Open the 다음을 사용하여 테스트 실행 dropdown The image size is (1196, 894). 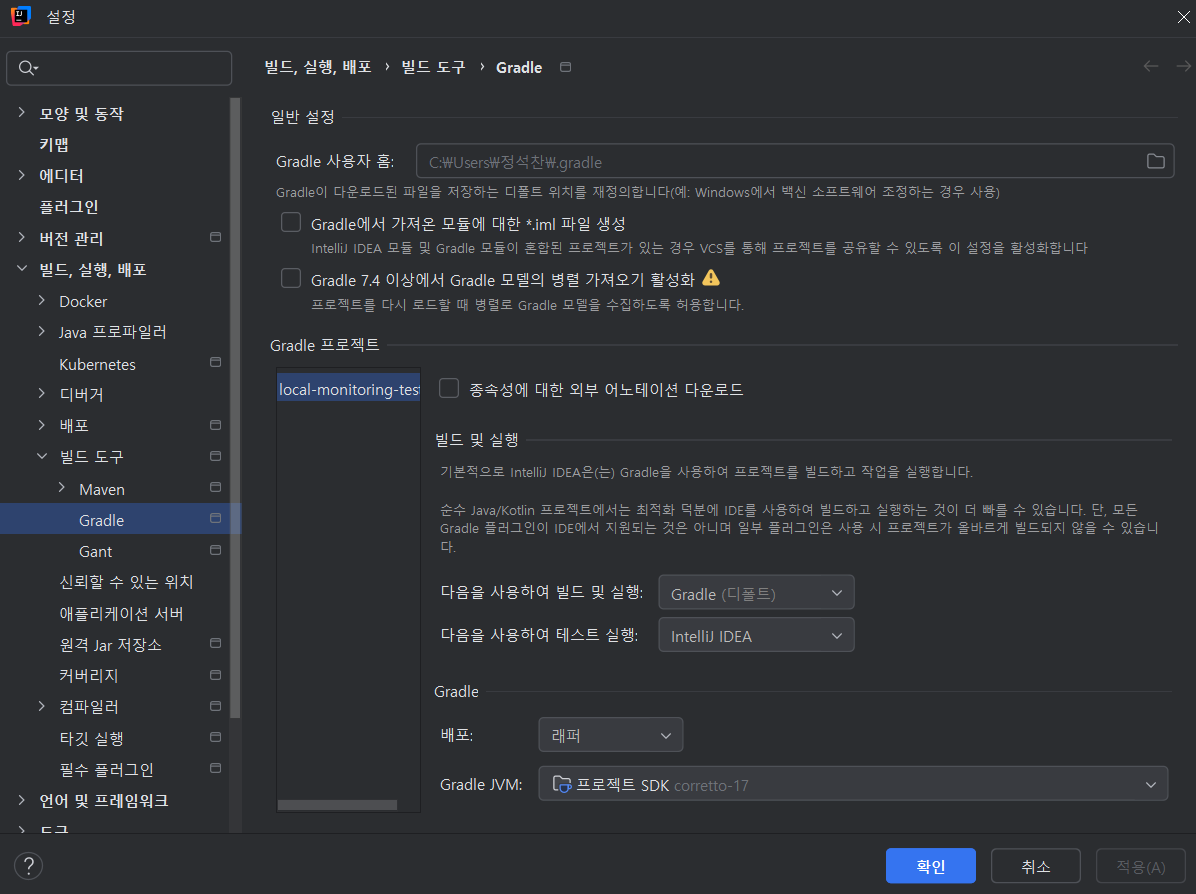point(756,635)
